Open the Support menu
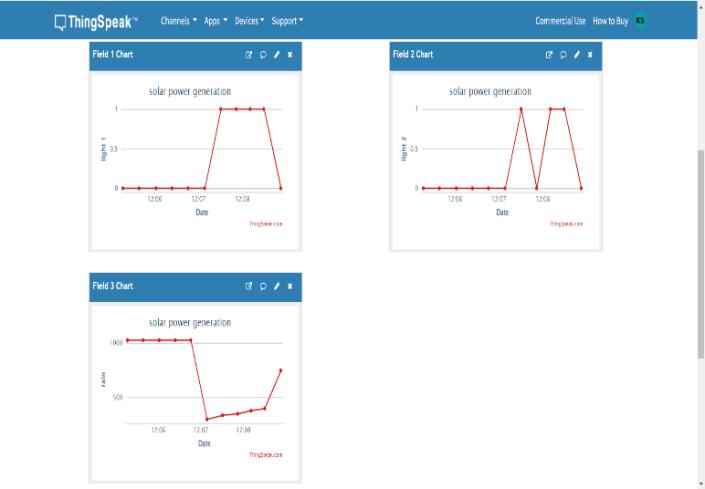Image resolution: width=705 pixels, height=489 pixels. coord(287,21)
